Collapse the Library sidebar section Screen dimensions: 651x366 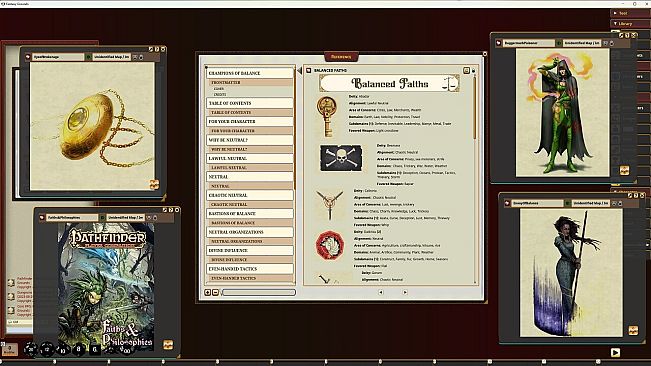click(x=630, y=24)
